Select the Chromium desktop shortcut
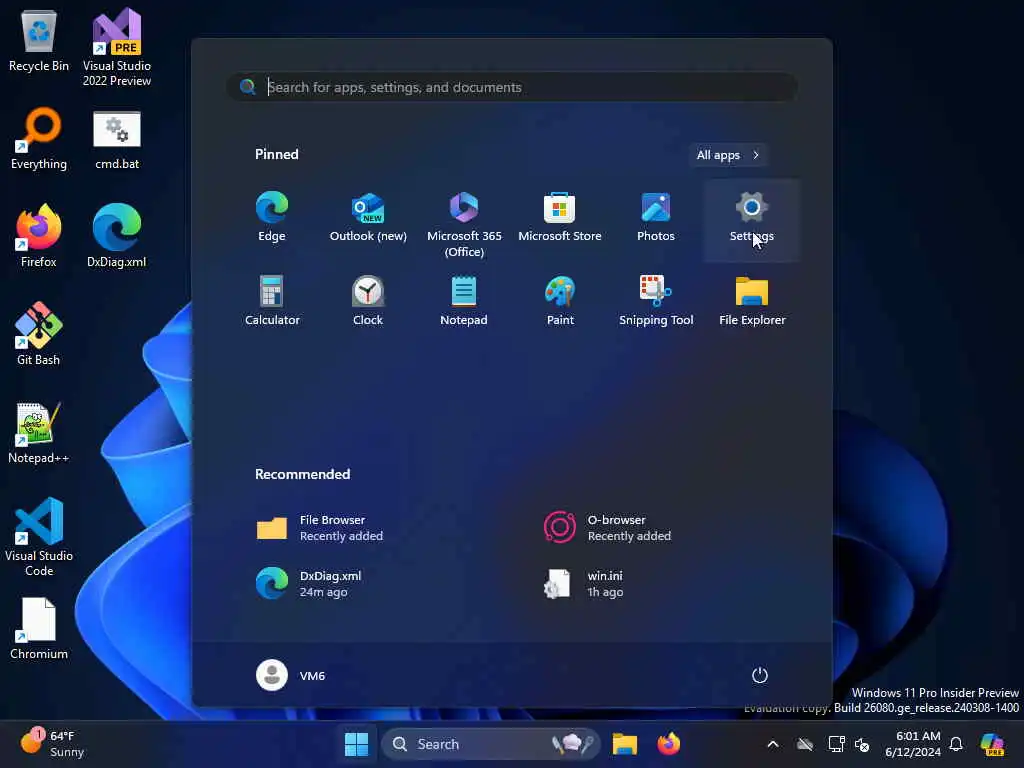This screenshot has width=1024, height=768. [39, 628]
